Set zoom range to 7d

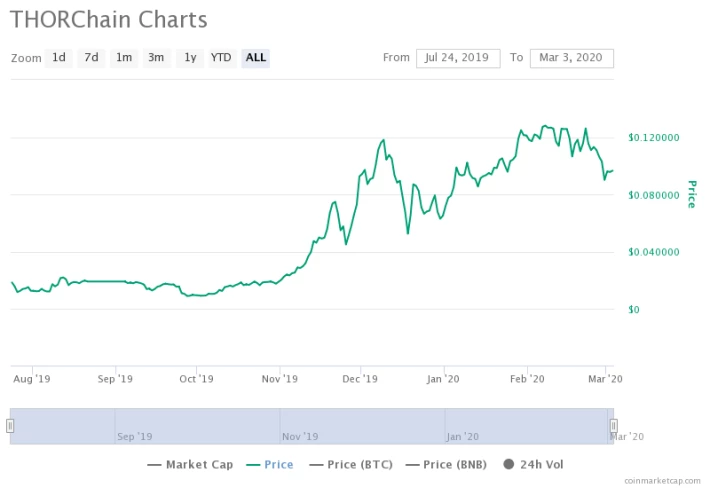[91, 58]
